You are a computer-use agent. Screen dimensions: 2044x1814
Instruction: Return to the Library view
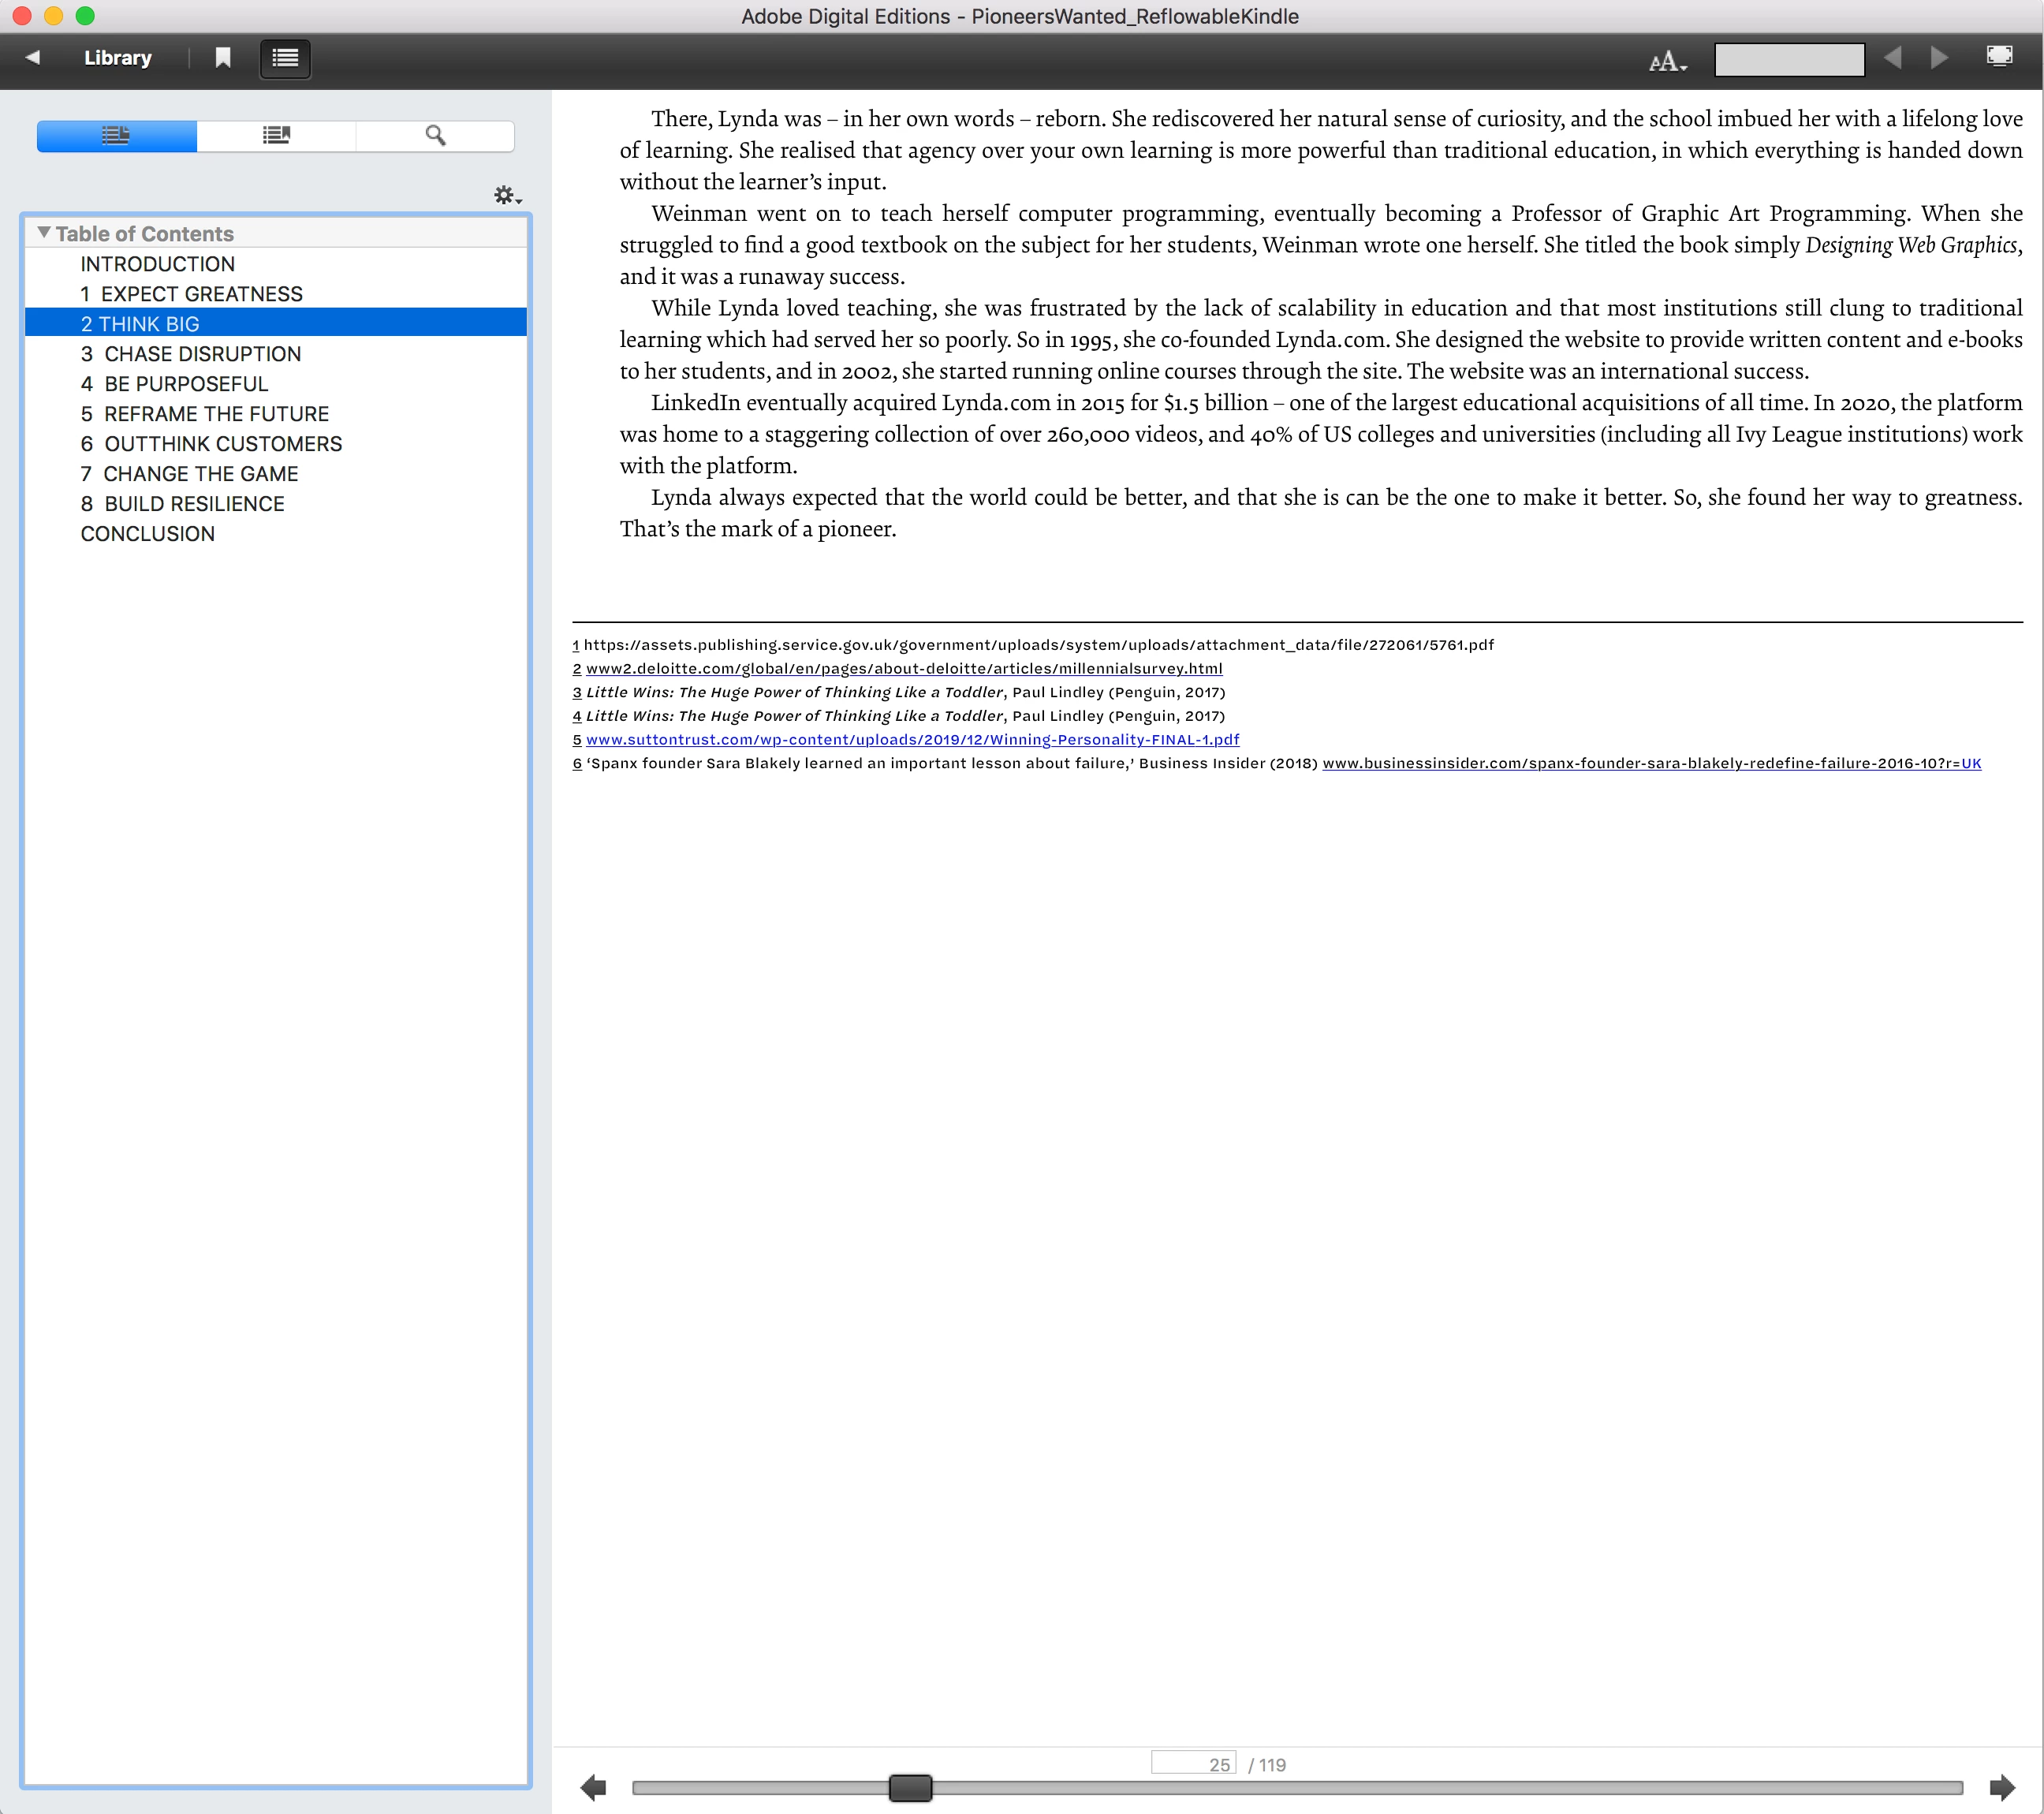coord(118,58)
